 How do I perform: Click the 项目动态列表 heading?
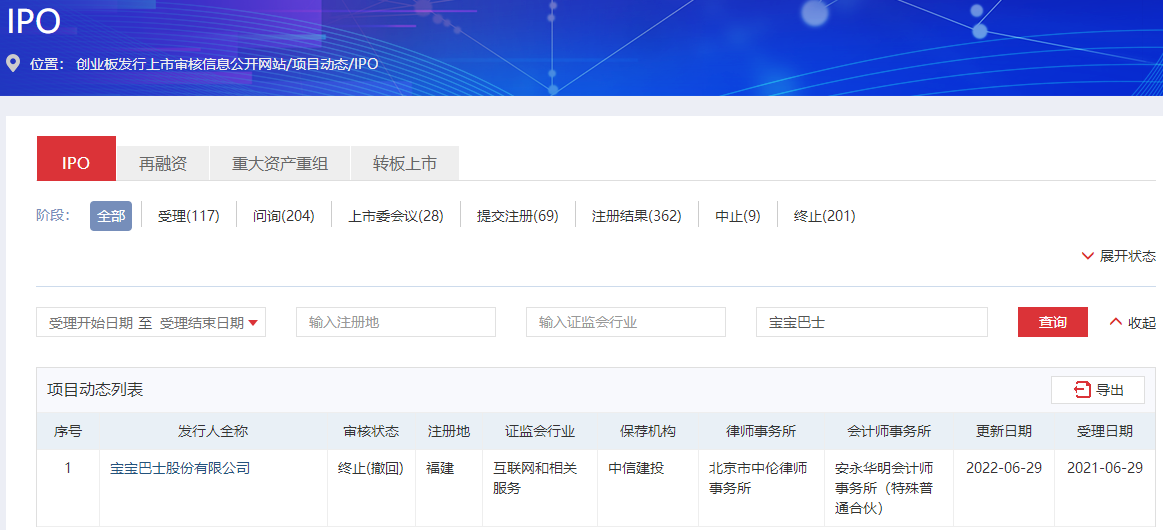pyautogui.click(x=95, y=390)
